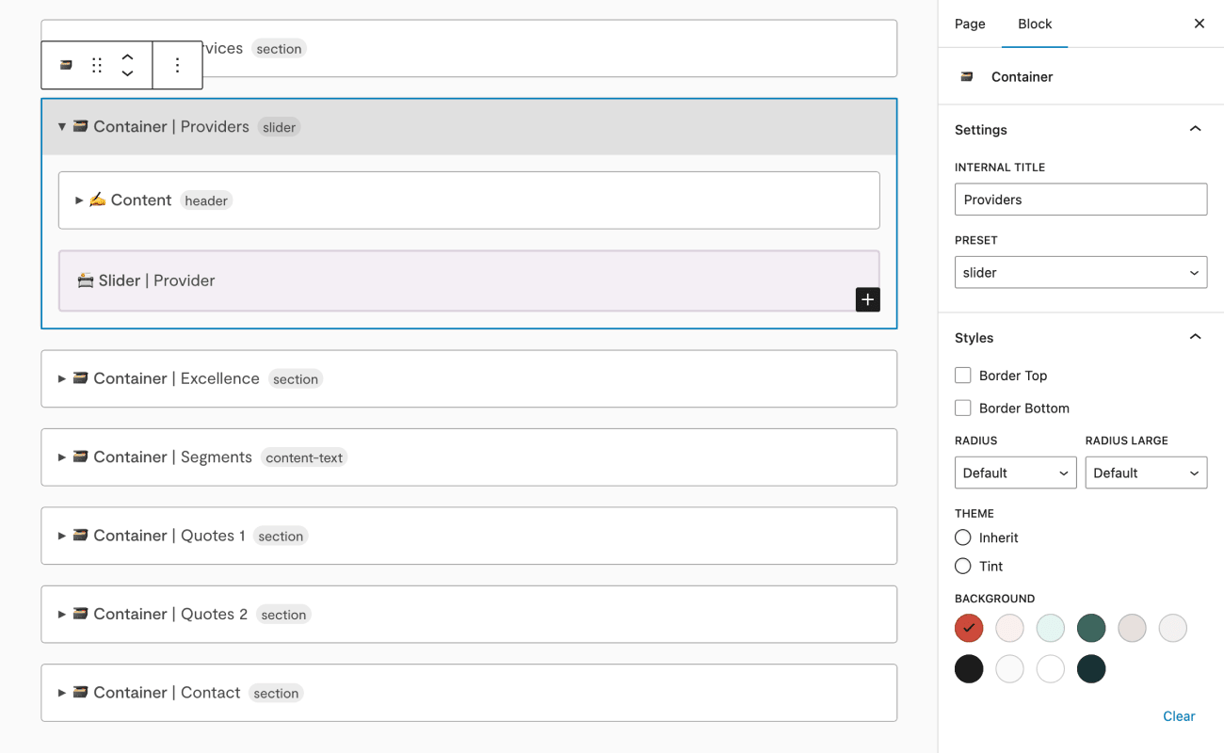
Task: Enable the Border Top checkbox
Action: (963, 376)
